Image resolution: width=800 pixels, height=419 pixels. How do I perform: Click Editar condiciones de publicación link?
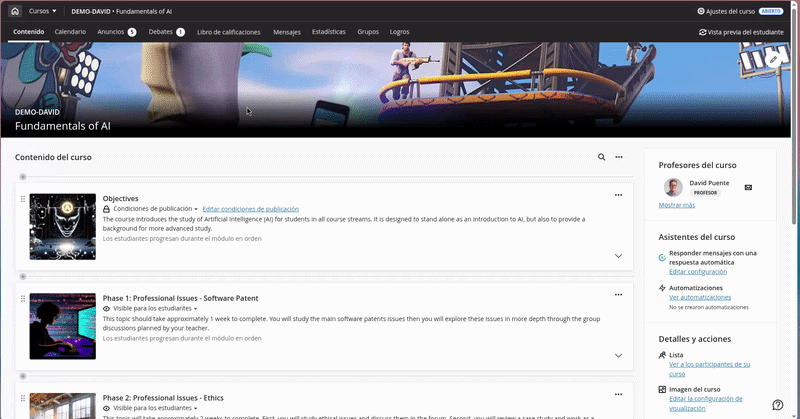tap(251, 209)
